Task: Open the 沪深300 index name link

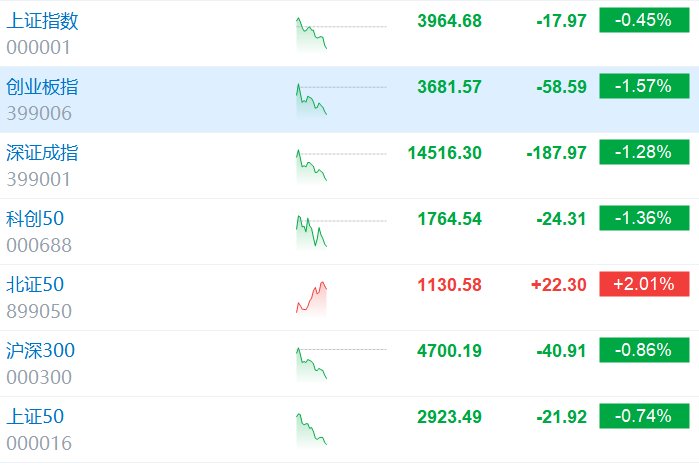Action: pyautogui.click(x=41, y=350)
